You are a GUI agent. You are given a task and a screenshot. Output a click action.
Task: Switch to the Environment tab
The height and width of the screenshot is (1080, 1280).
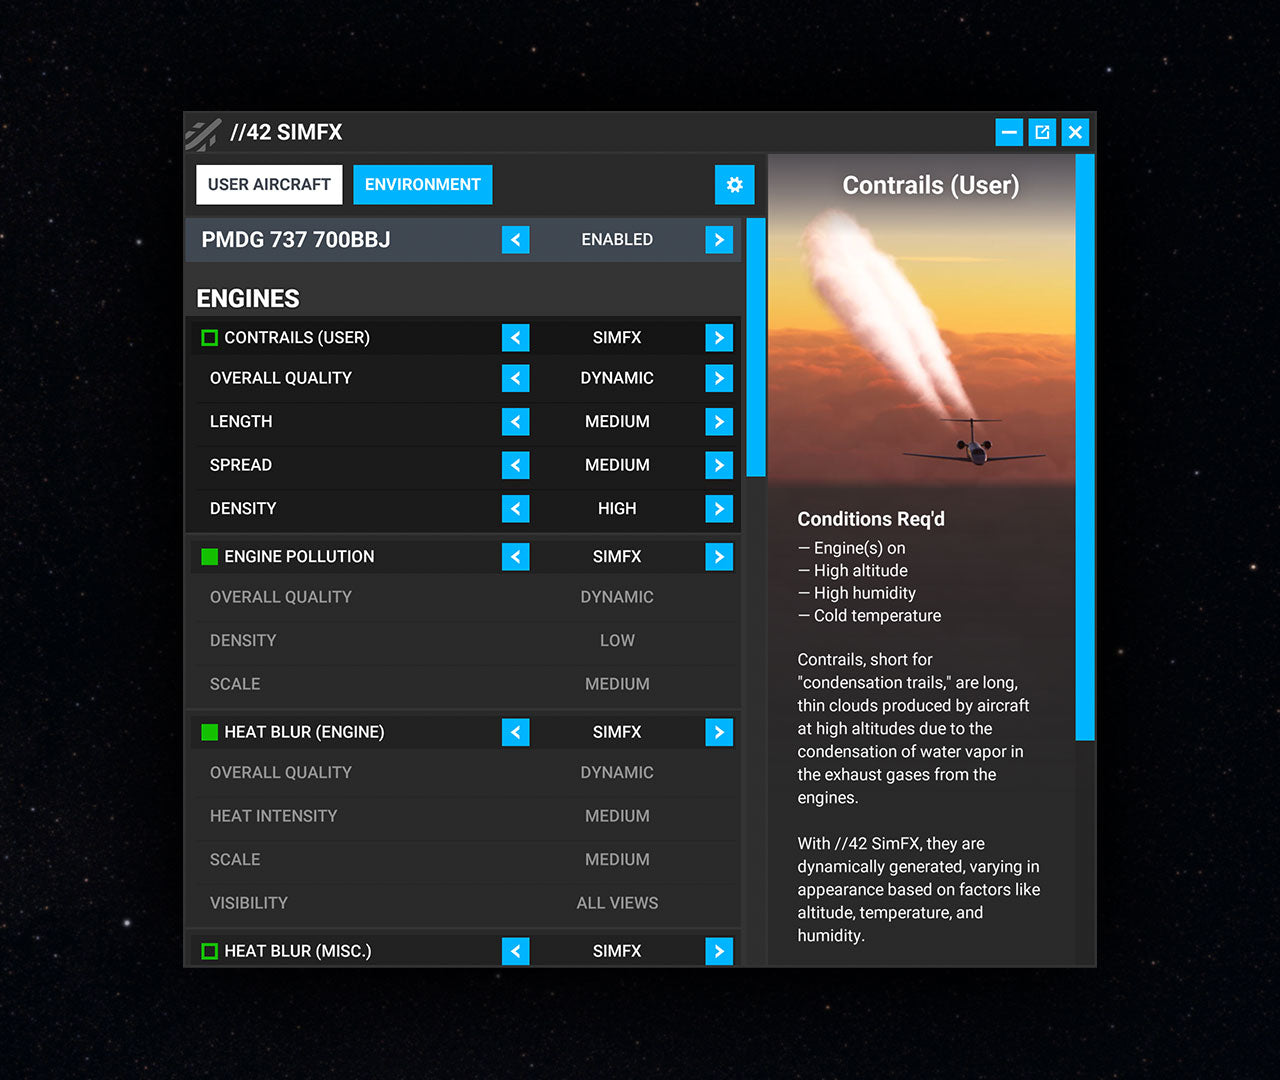pos(422,185)
